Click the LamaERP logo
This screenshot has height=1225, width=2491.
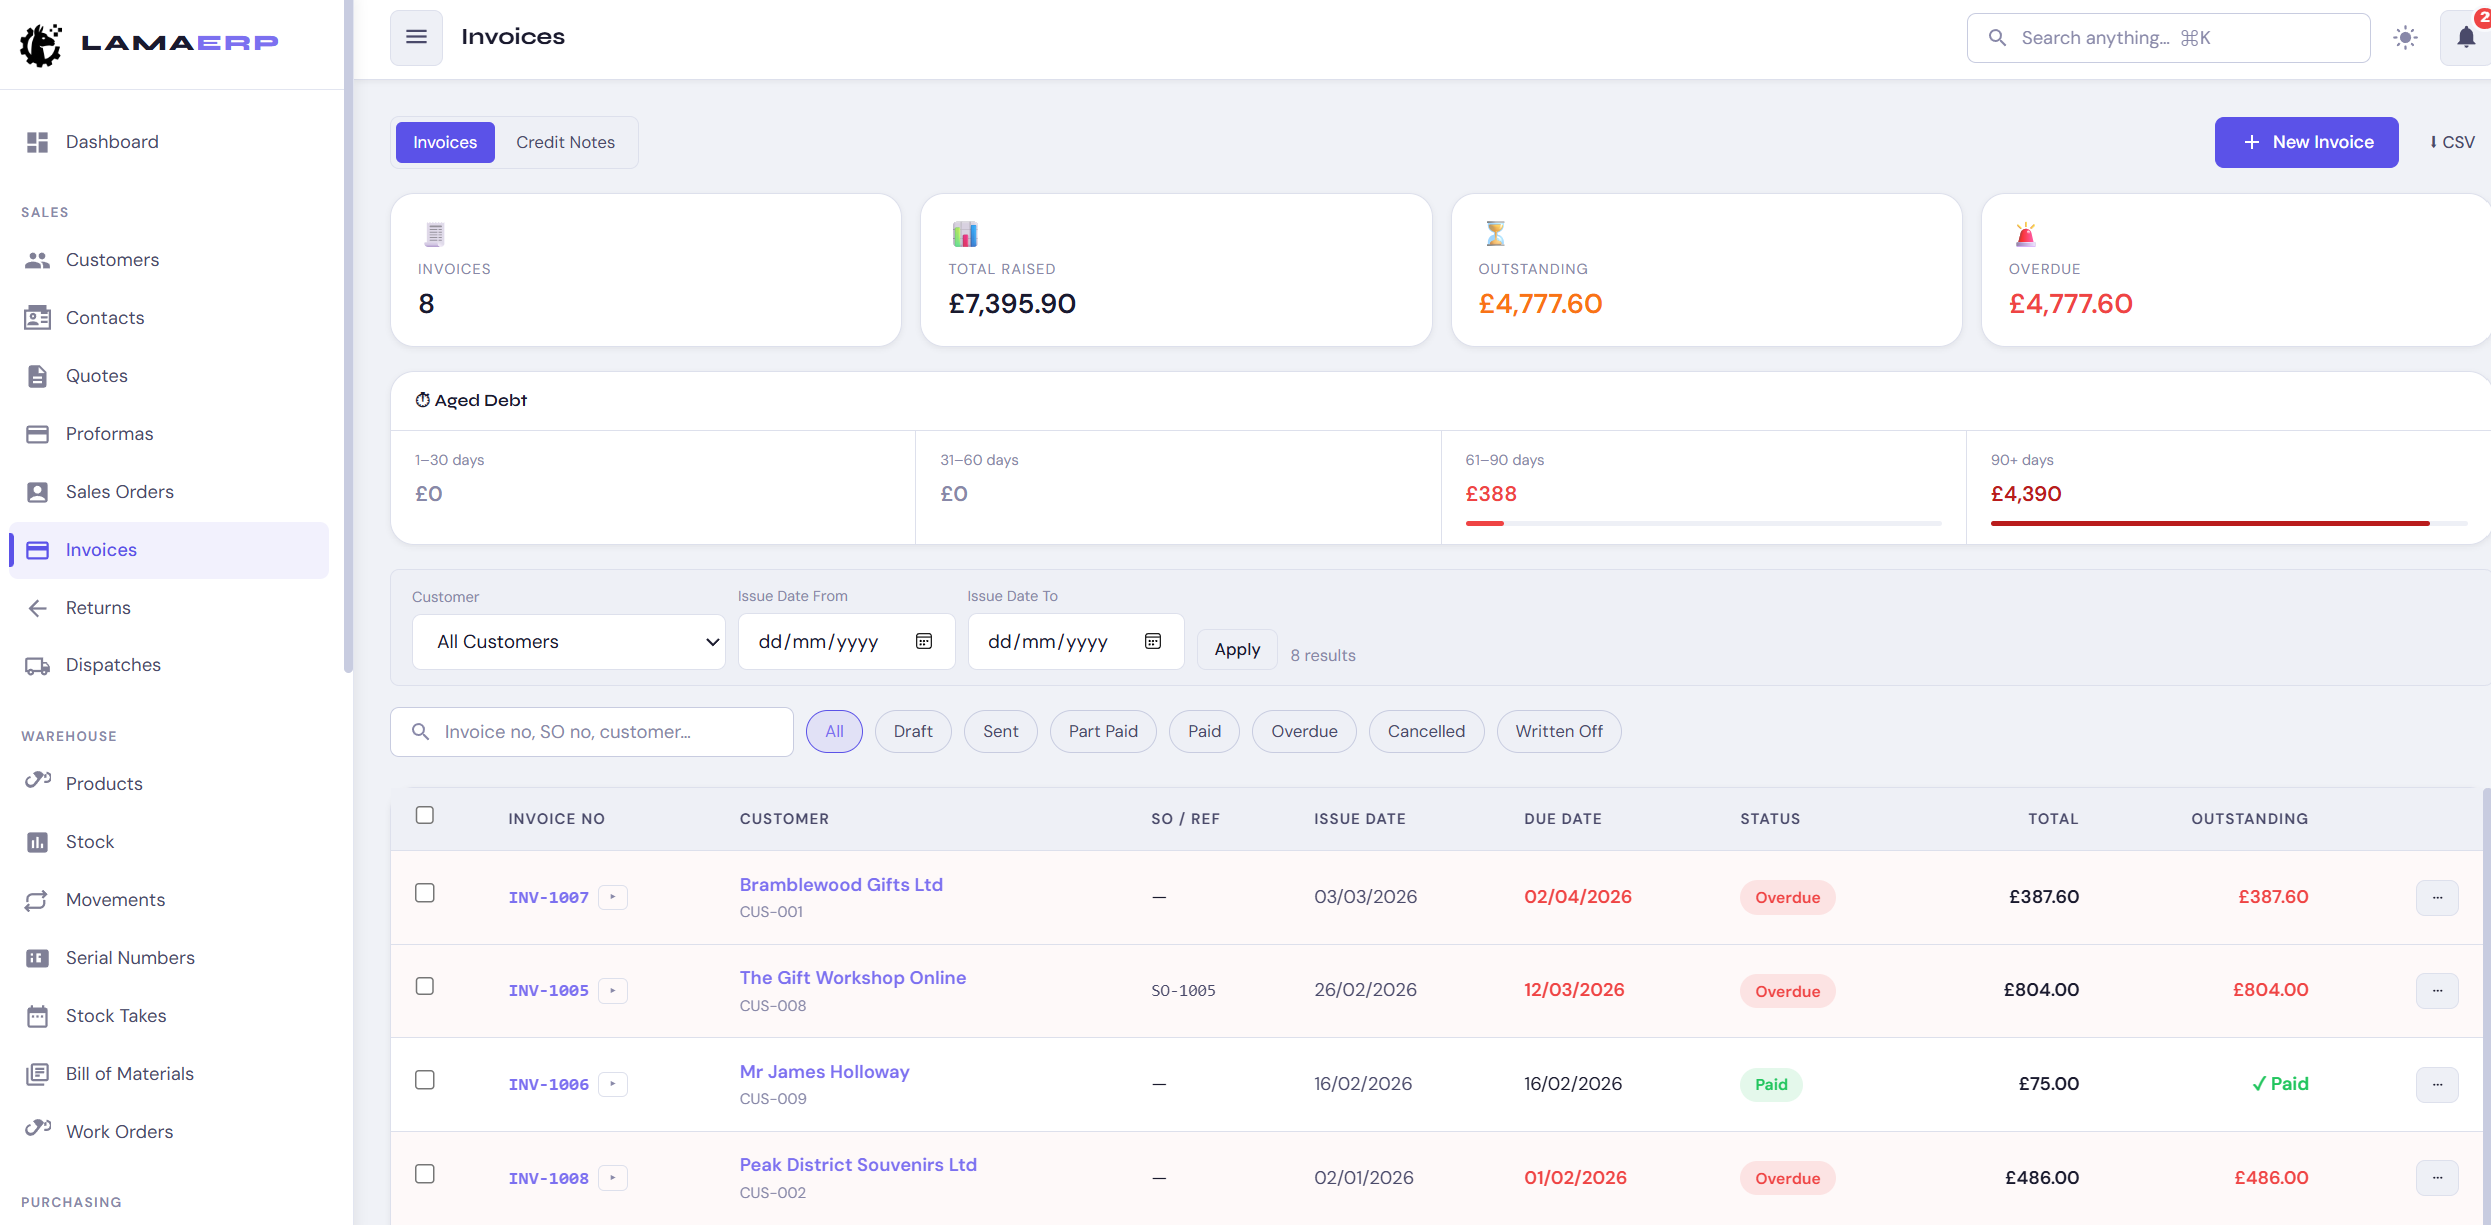coord(149,43)
